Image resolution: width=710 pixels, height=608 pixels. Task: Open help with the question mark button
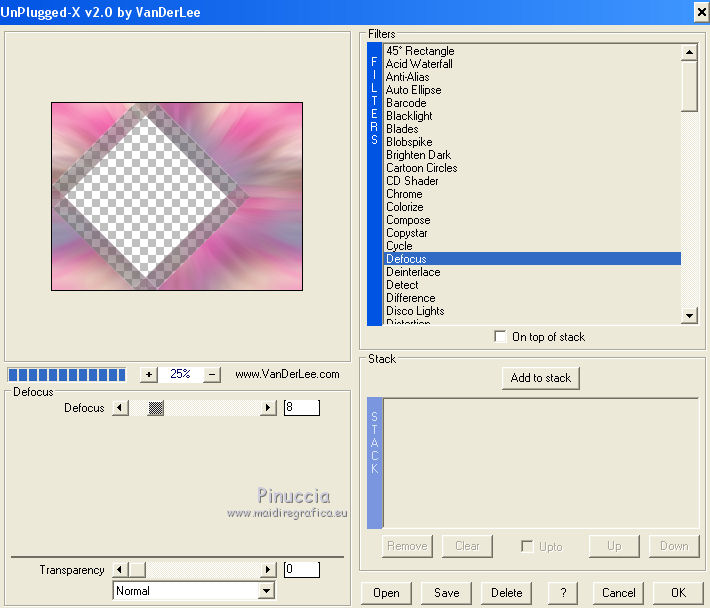click(x=563, y=593)
